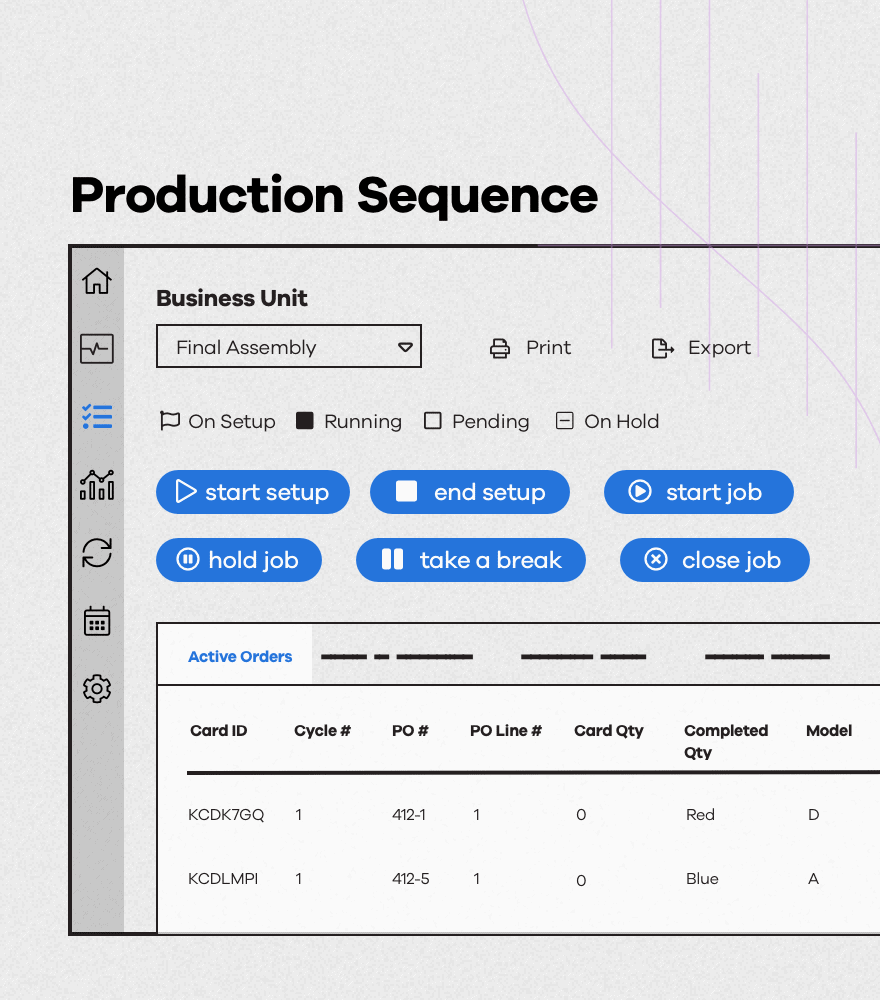Toggle the Running status checkbox

tap(305, 421)
